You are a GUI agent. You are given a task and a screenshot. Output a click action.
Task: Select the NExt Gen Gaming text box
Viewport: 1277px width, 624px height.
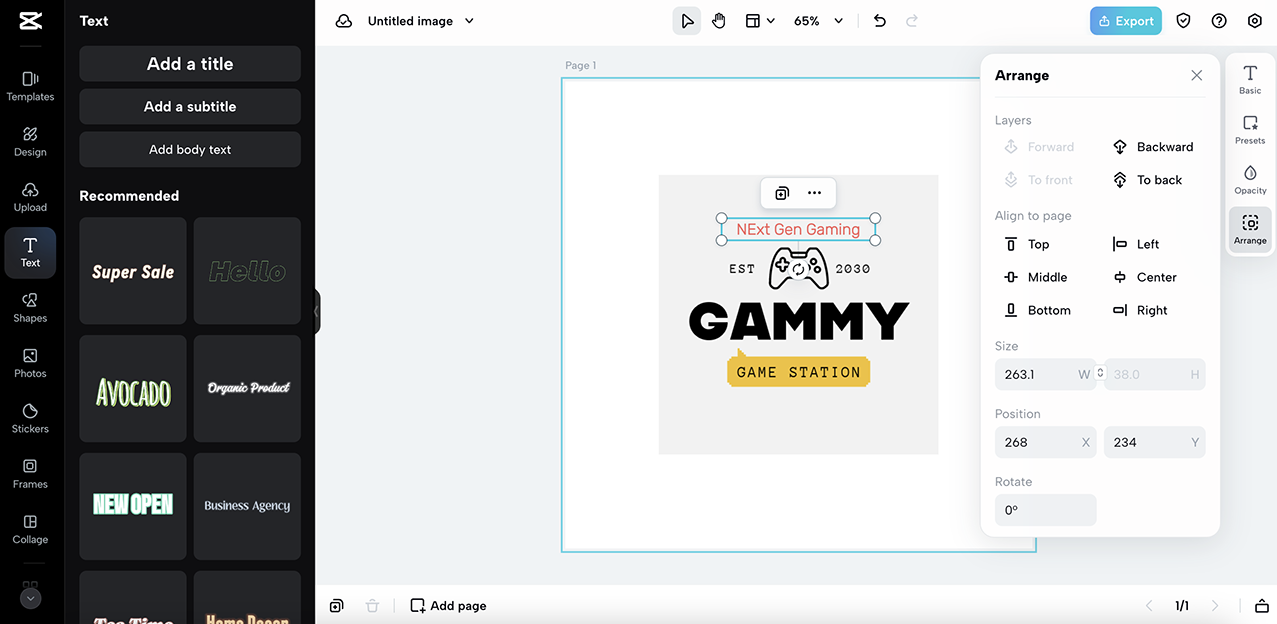pos(798,229)
